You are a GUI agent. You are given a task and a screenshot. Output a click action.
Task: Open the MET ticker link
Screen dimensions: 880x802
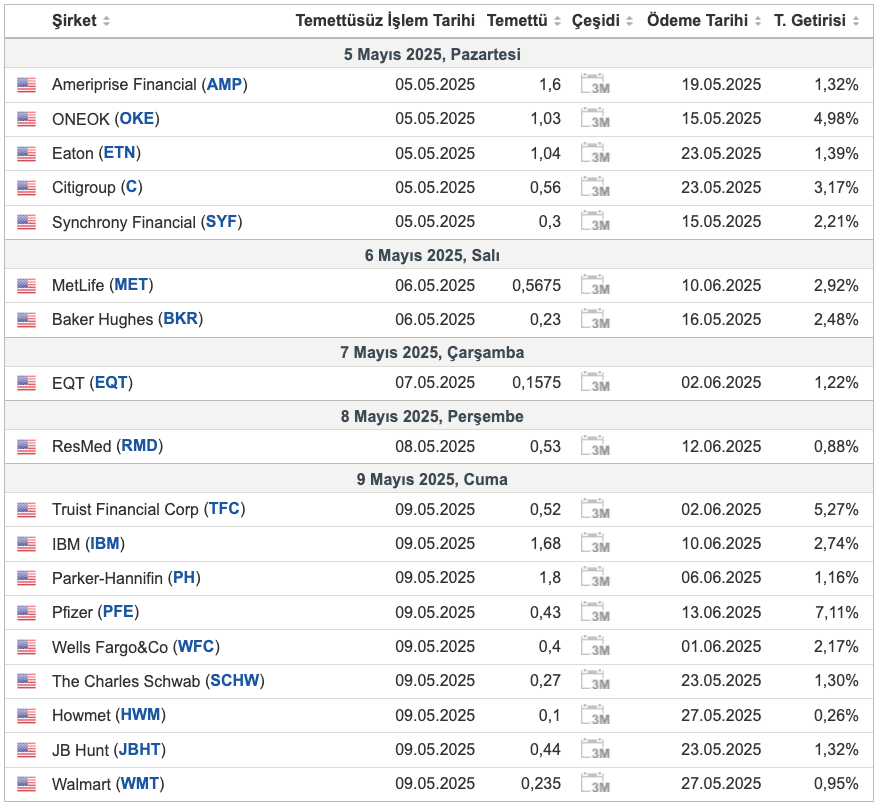[x=131, y=285]
